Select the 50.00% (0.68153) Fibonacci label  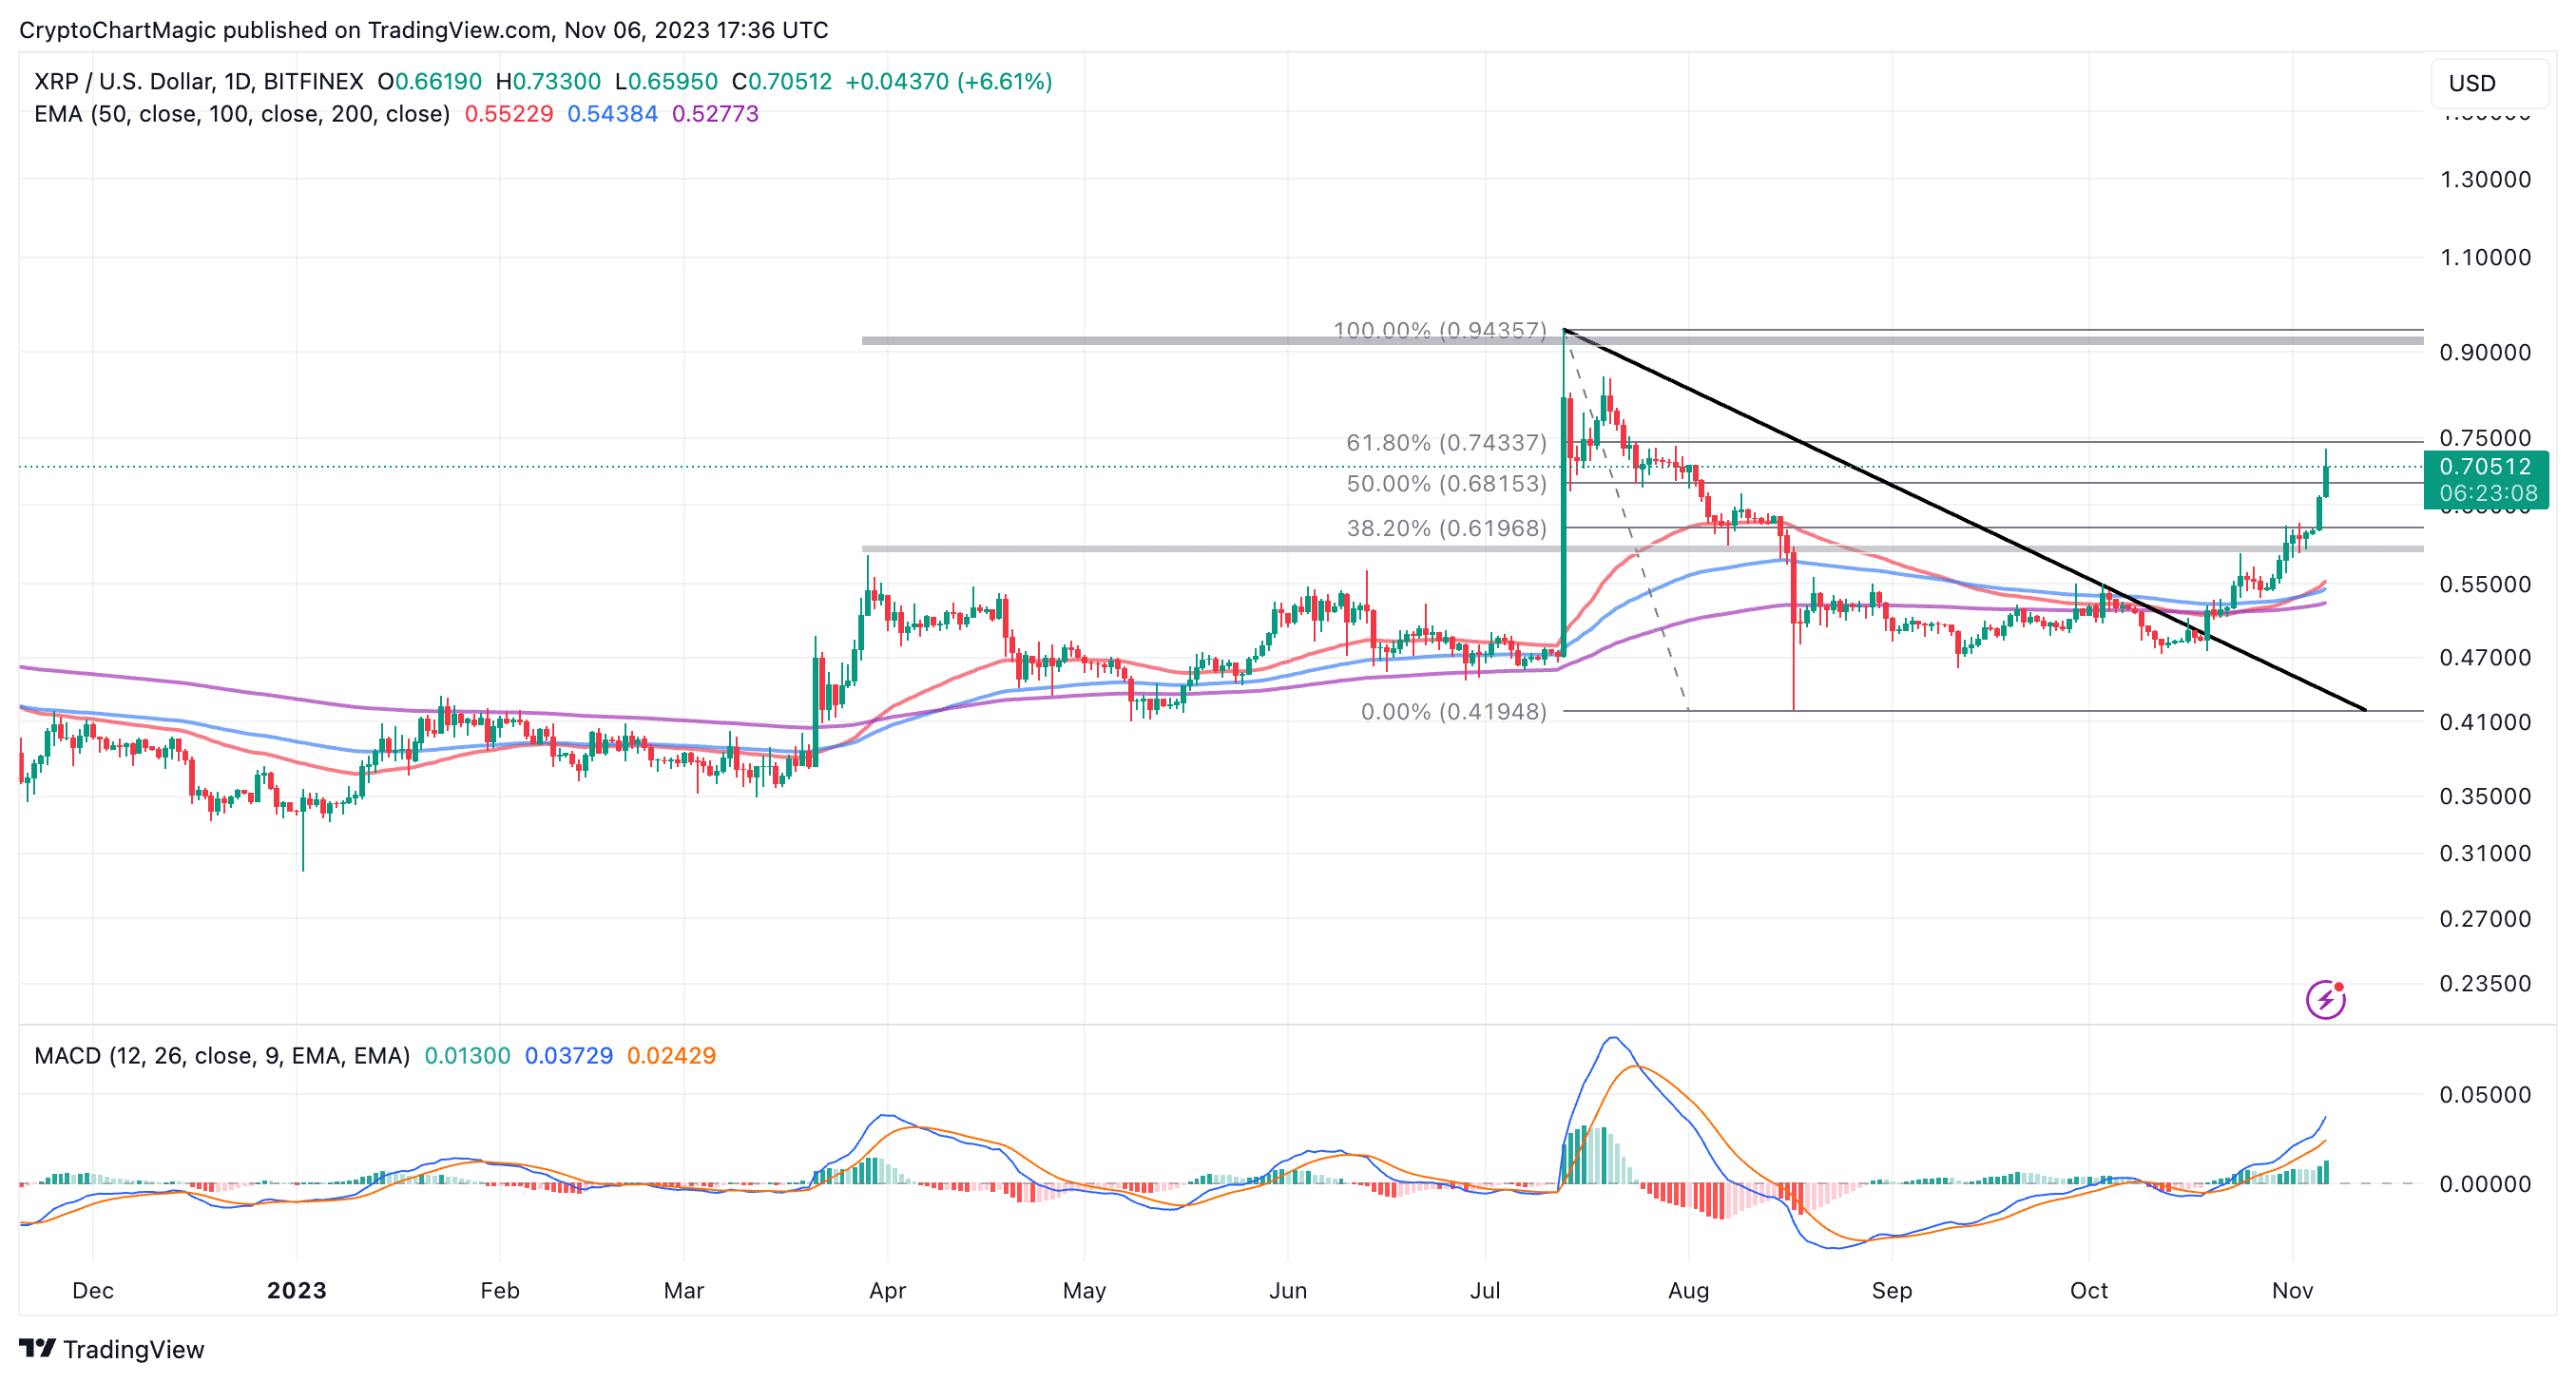click(x=1445, y=484)
